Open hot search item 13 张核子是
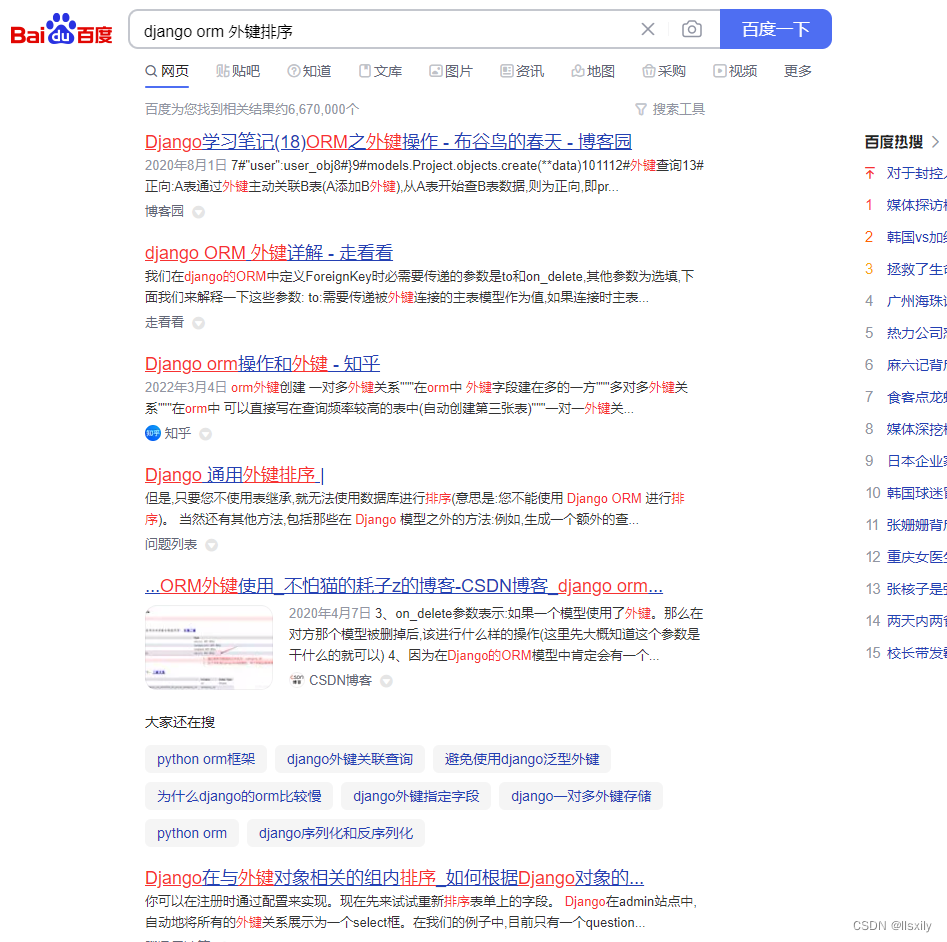 916,589
